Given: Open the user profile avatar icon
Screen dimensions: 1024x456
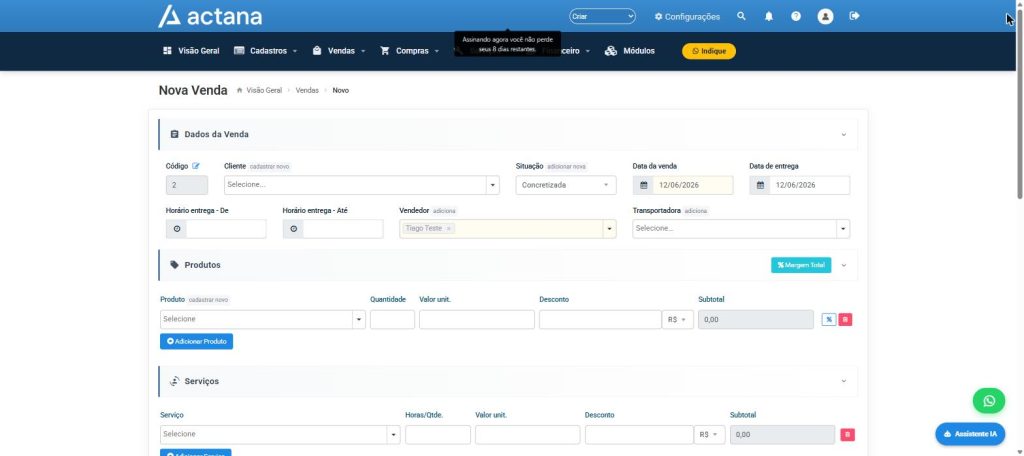Looking at the screenshot, I should pos(825,16).
